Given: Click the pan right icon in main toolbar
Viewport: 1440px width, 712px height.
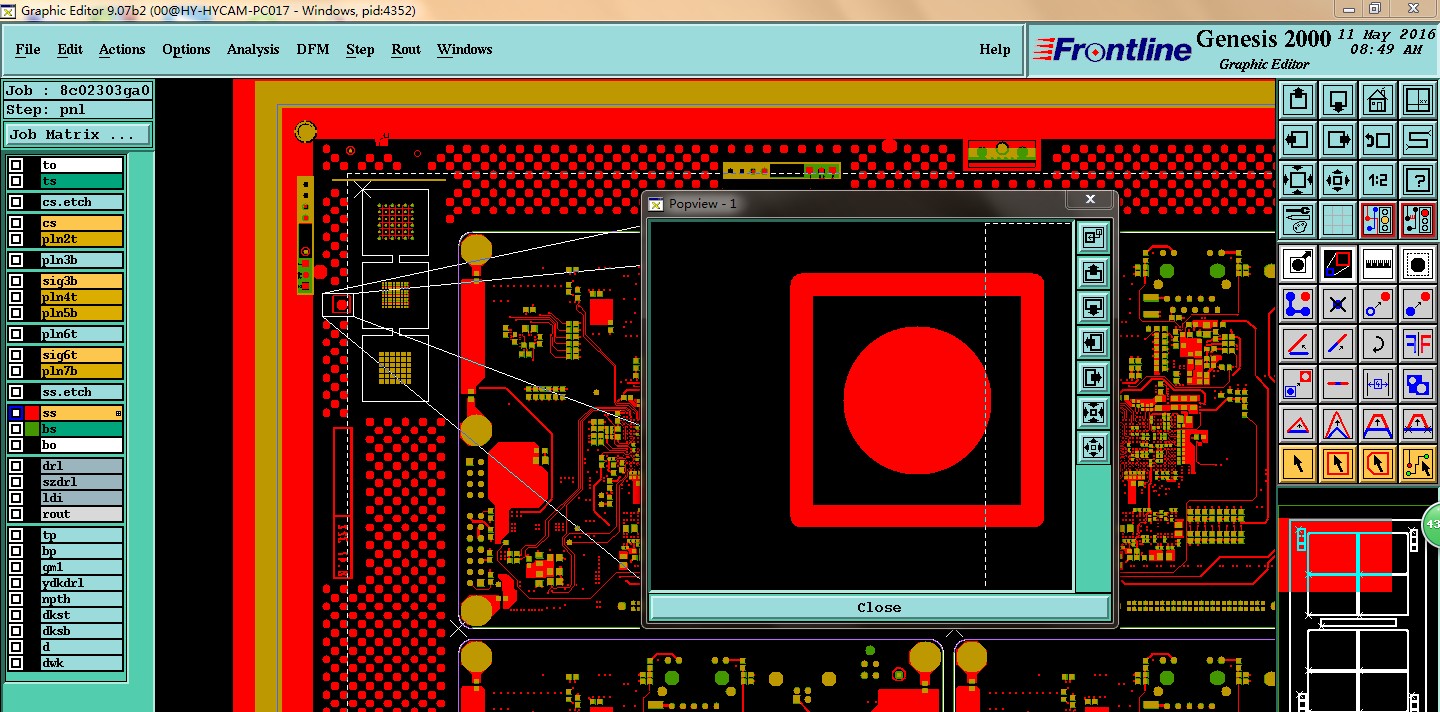Looking at the screenshot, I should coord(1338,140).
